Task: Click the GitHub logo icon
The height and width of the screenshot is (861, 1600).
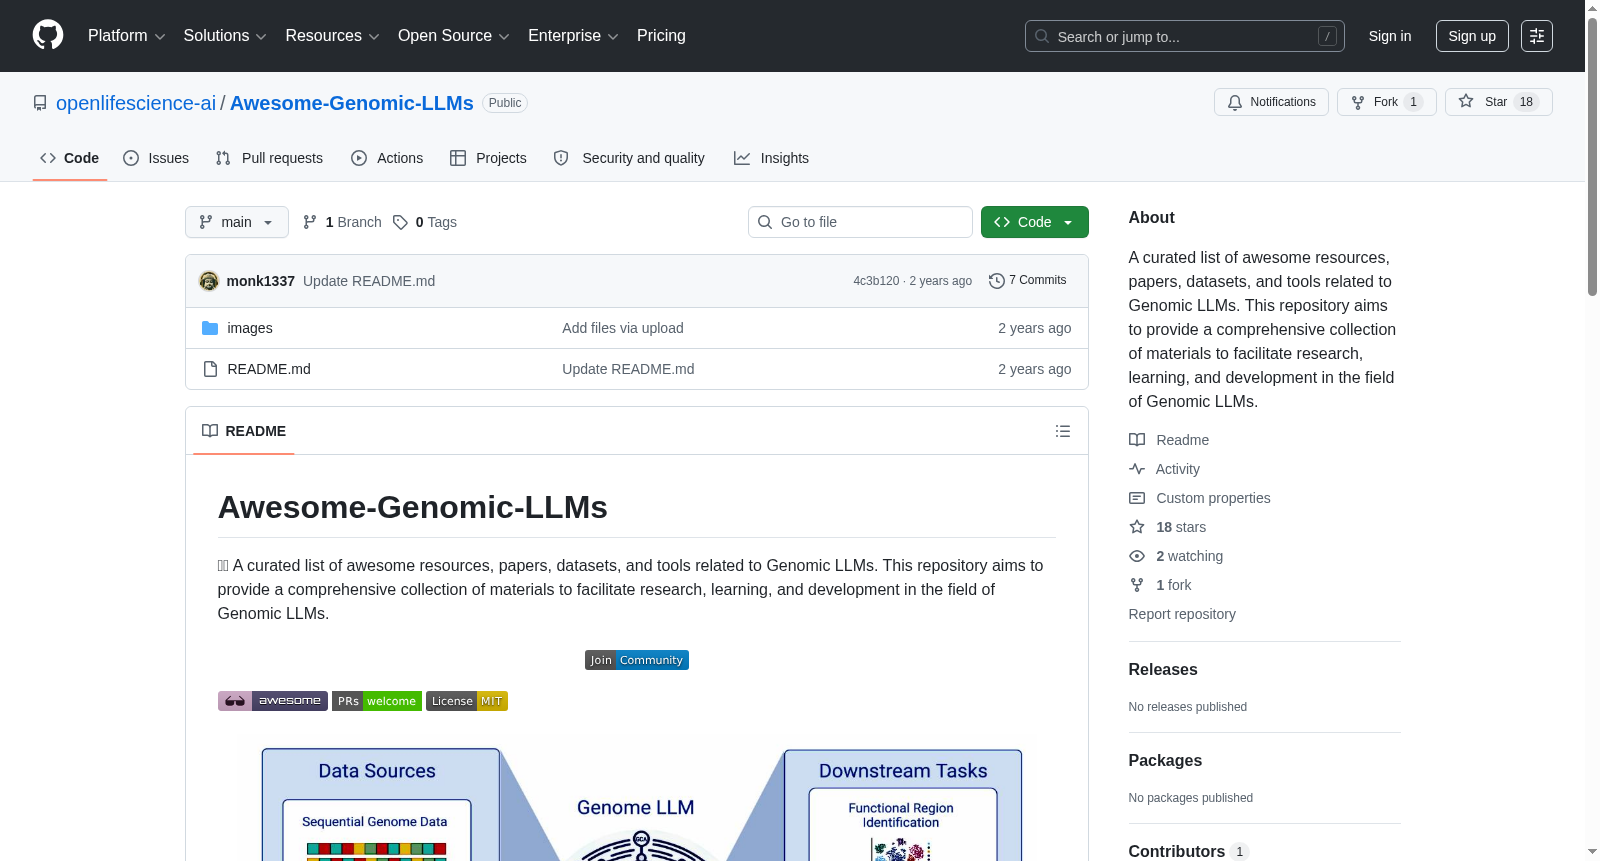Action: 48,35
